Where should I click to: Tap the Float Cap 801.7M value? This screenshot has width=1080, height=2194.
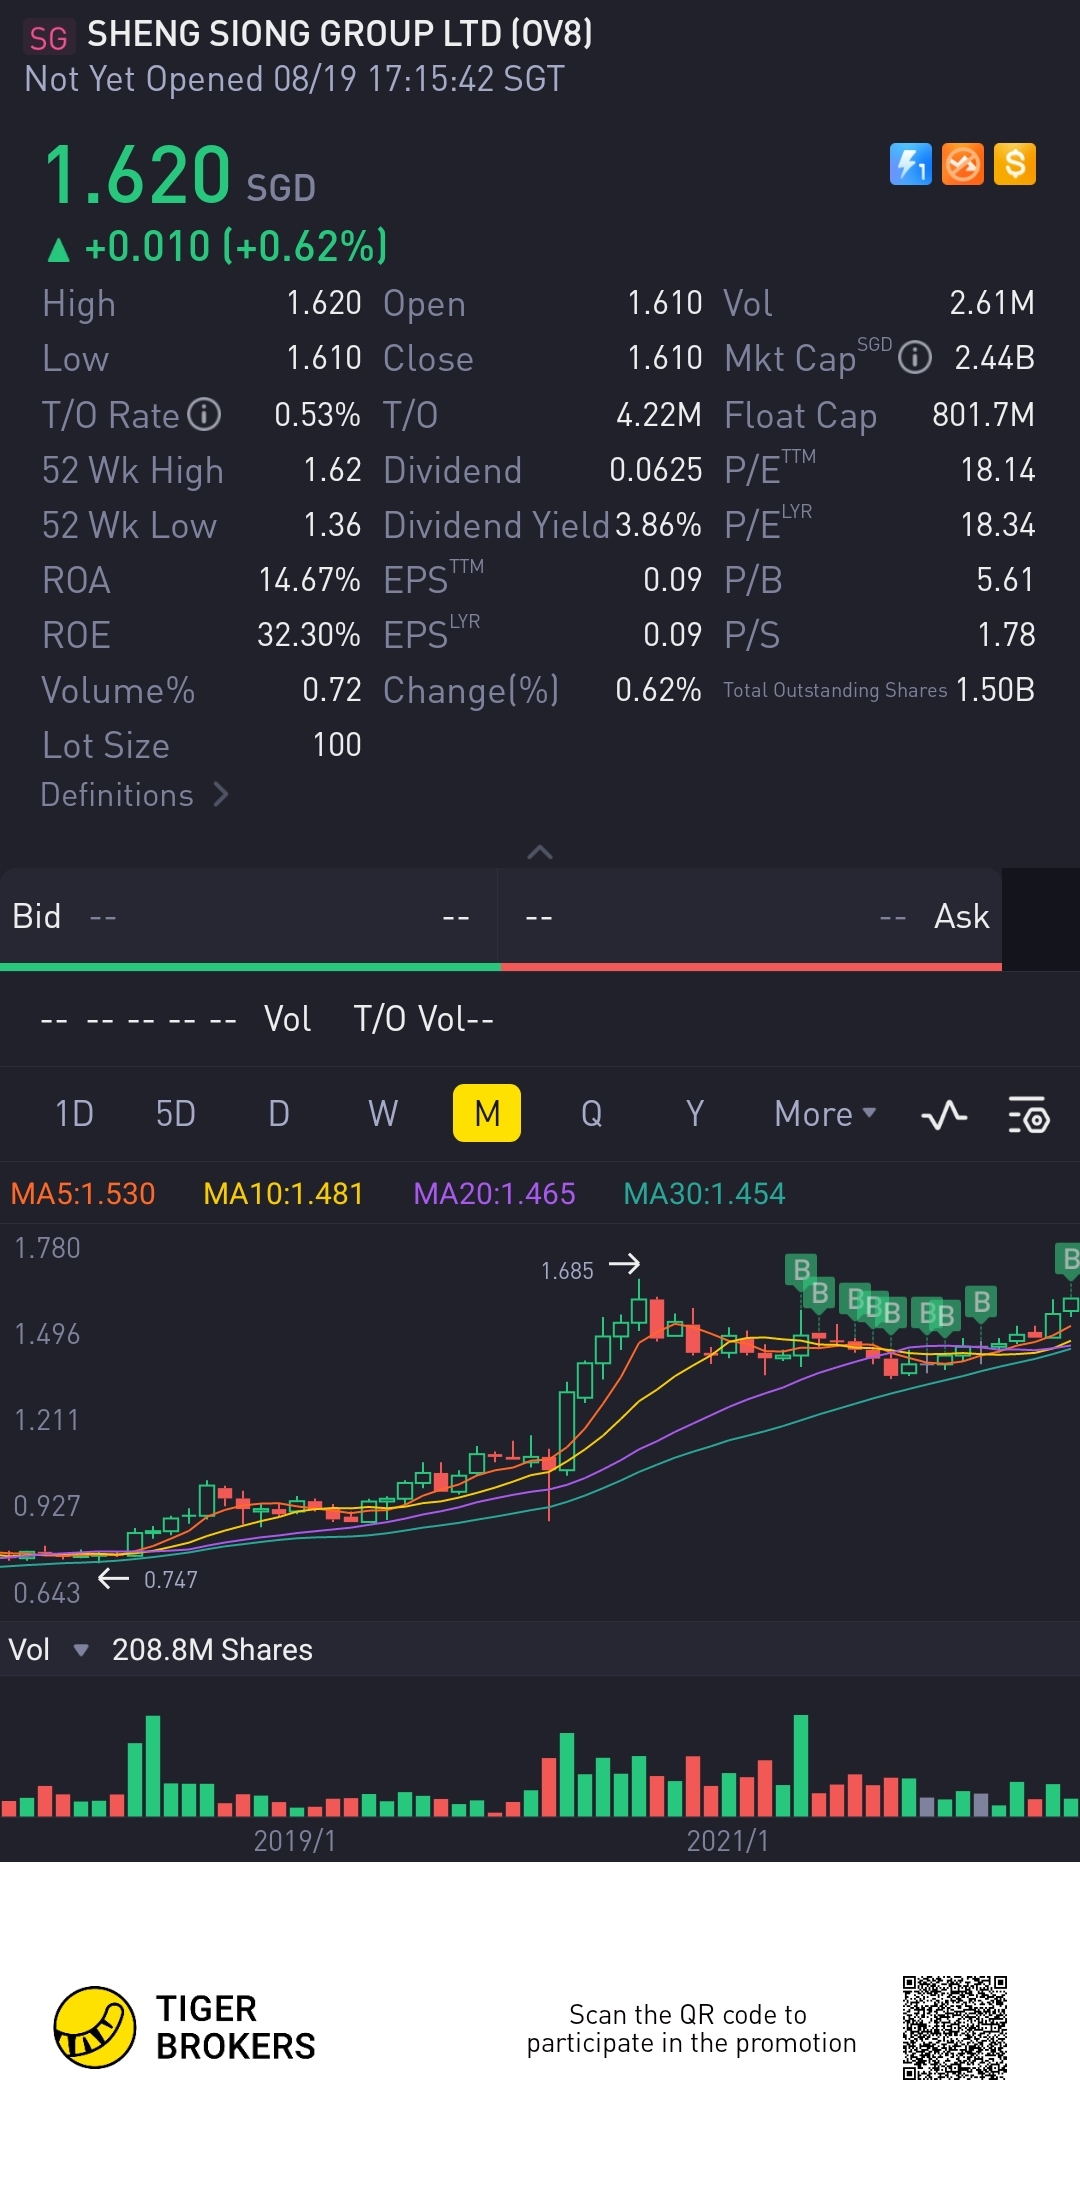[x=983, y=415]
